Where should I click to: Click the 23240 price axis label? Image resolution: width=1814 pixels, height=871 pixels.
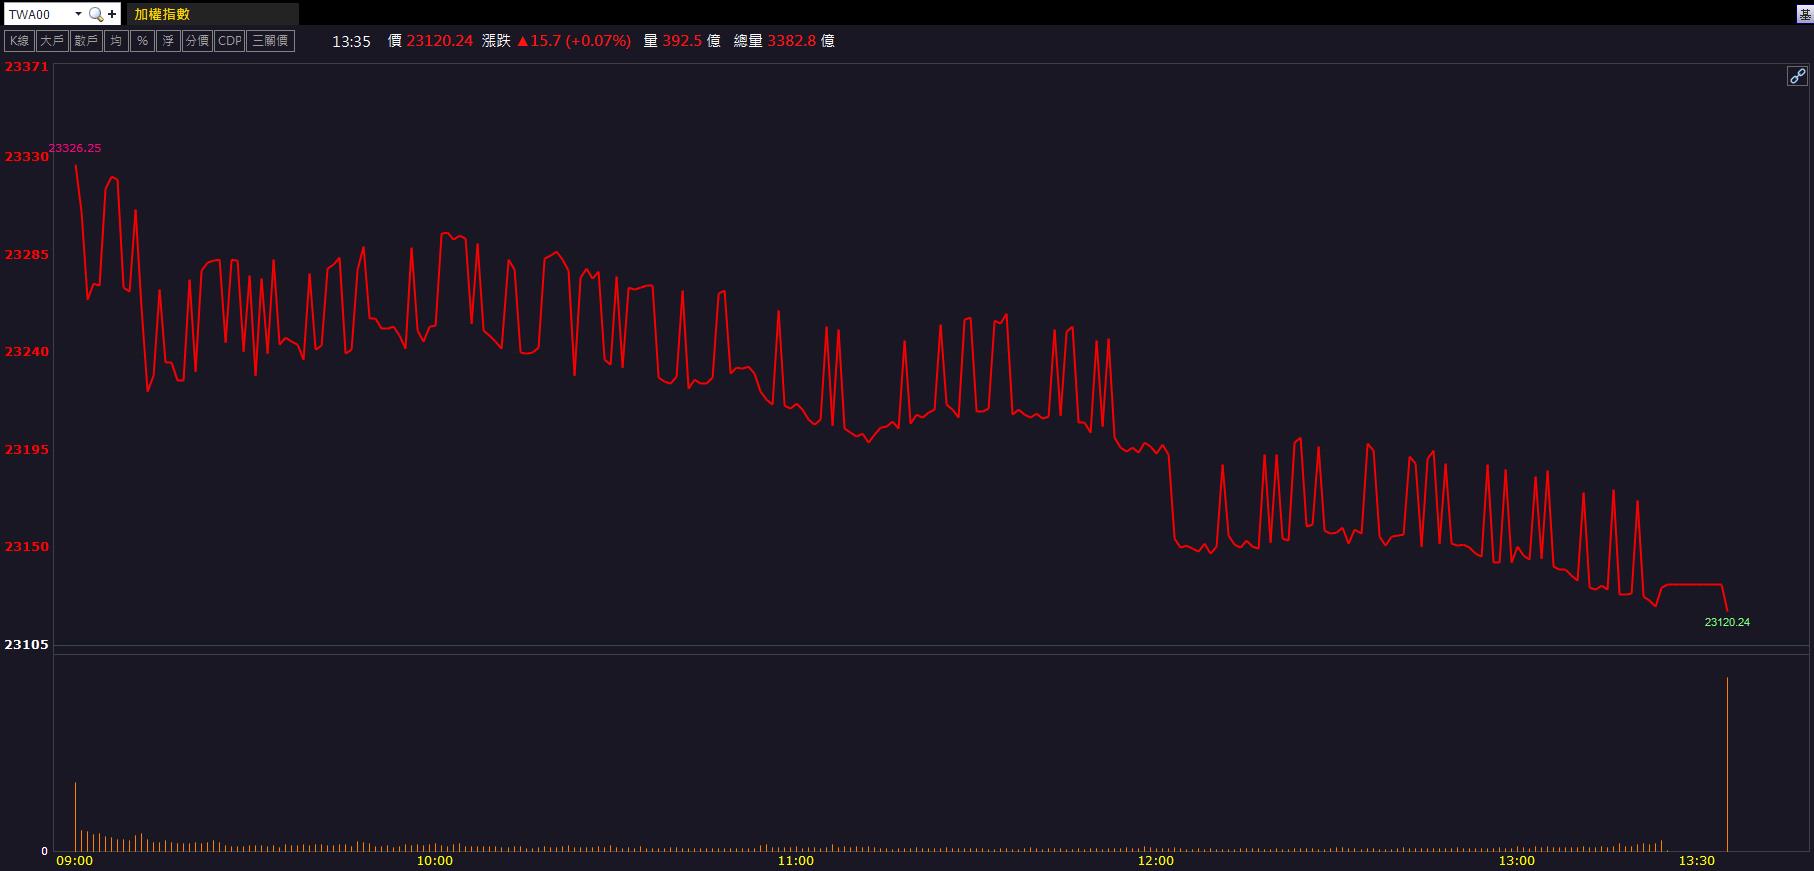click(27, 352)
